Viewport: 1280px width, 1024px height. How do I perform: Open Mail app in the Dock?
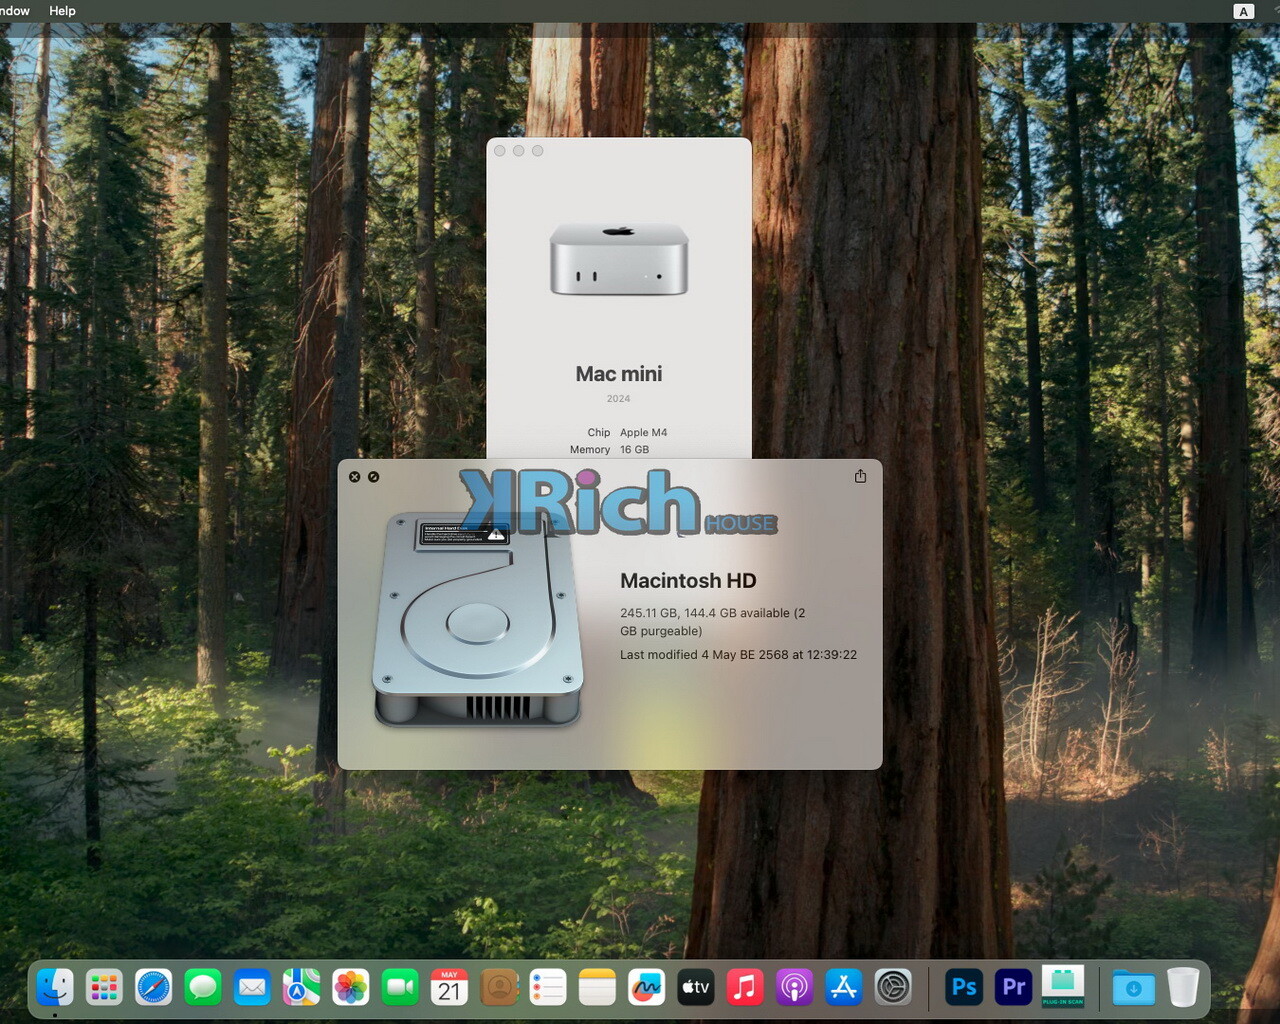click(252, 988)
